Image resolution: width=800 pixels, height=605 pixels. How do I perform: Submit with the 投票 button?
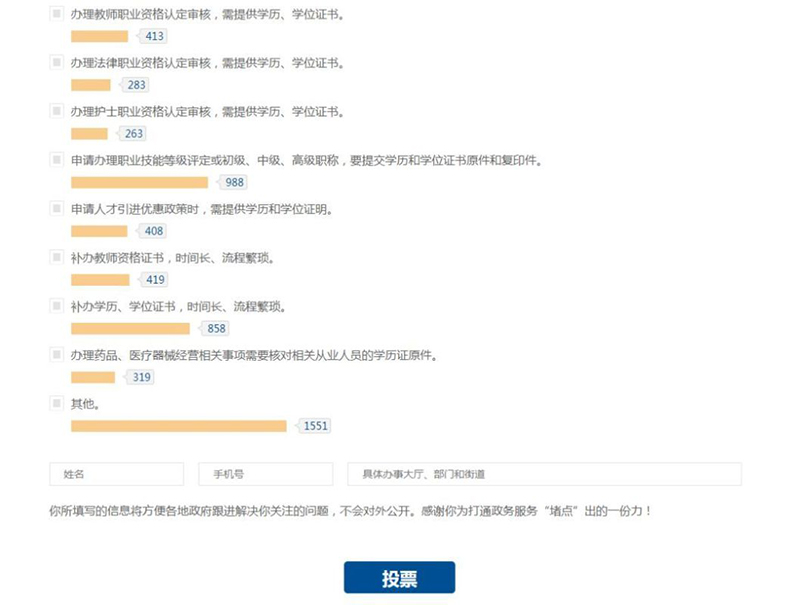click(399, 577)
